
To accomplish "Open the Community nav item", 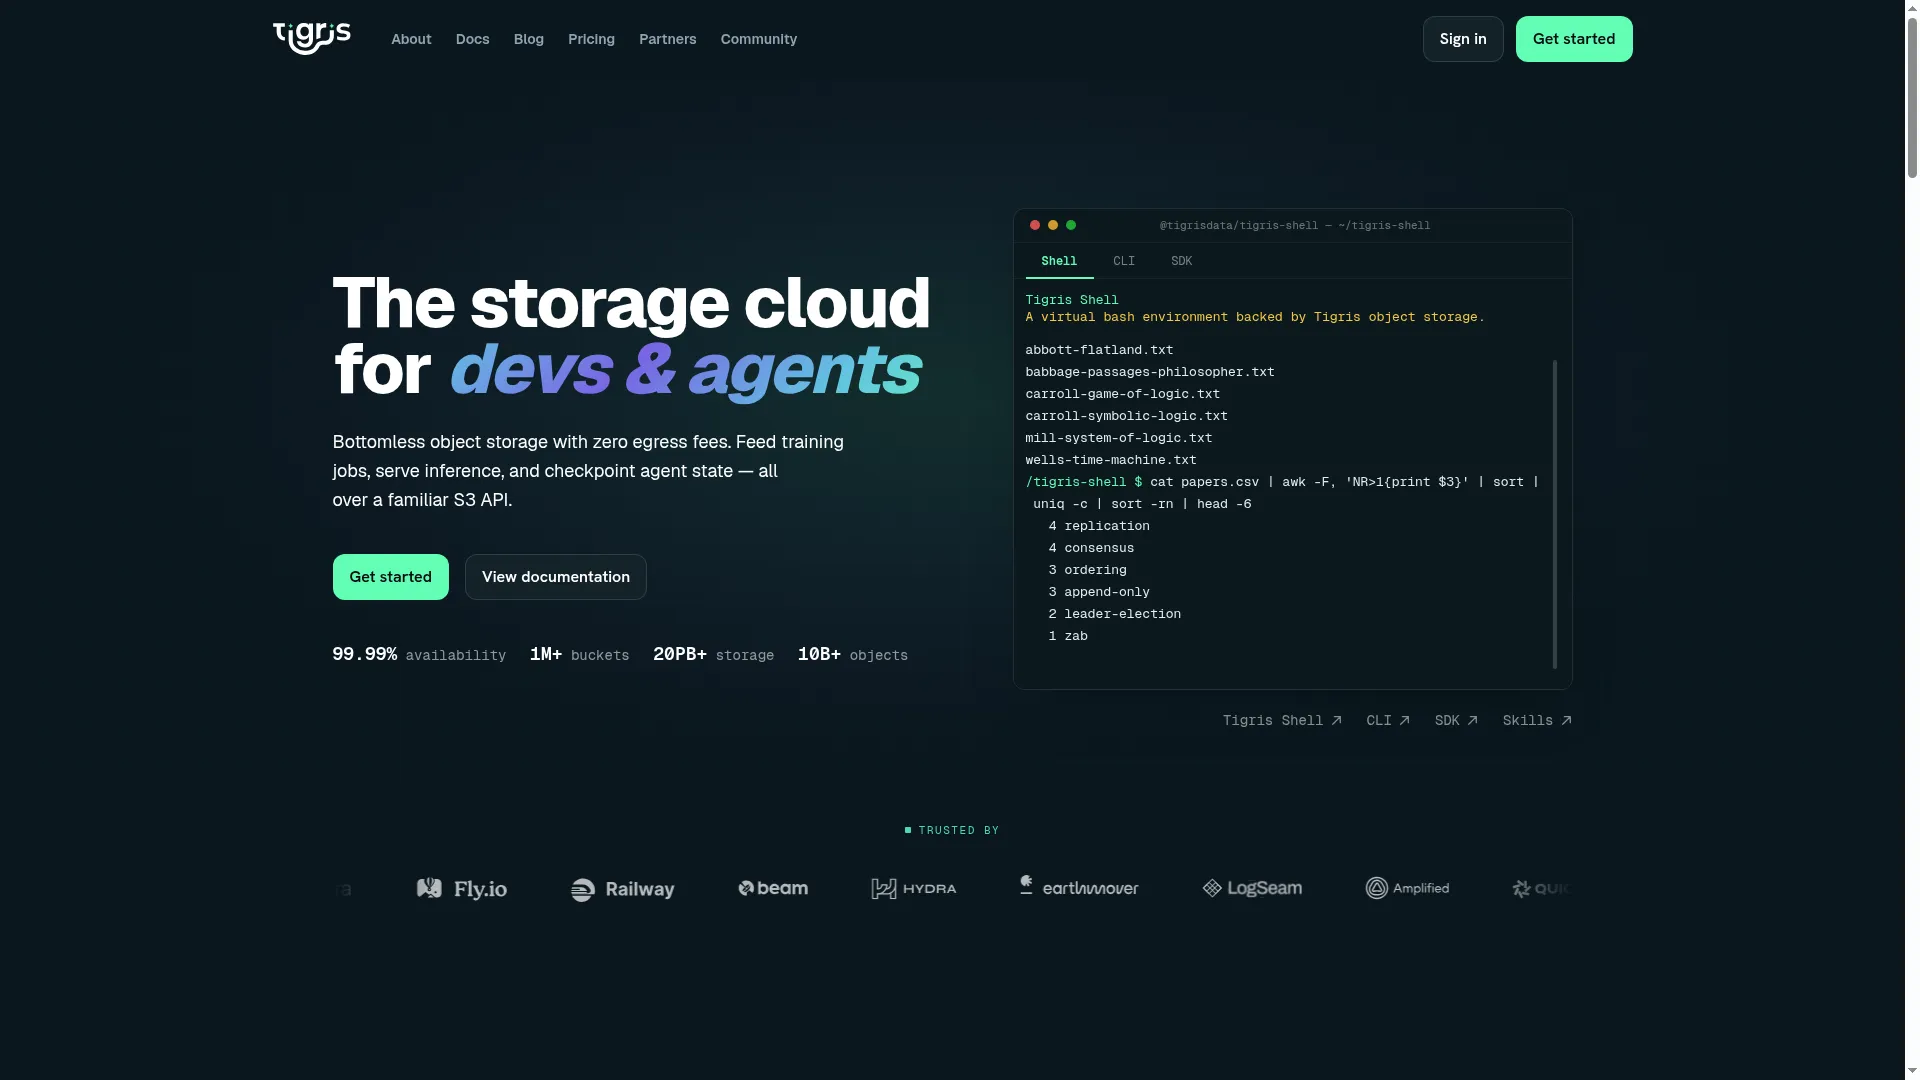I will 758,39.
